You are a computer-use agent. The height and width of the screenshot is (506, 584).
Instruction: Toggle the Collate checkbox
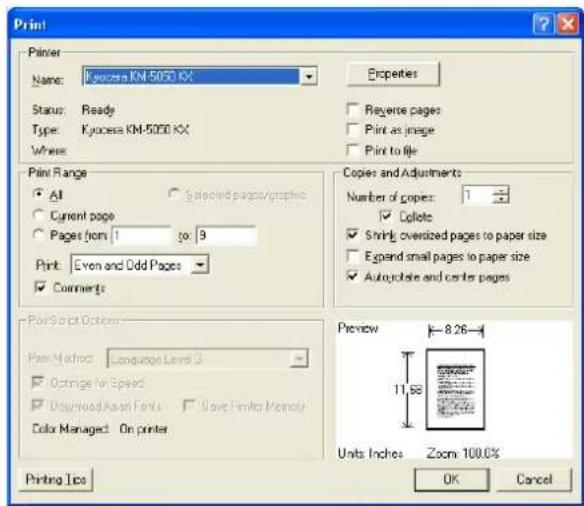pyautogui.click(x=386, y=216)
